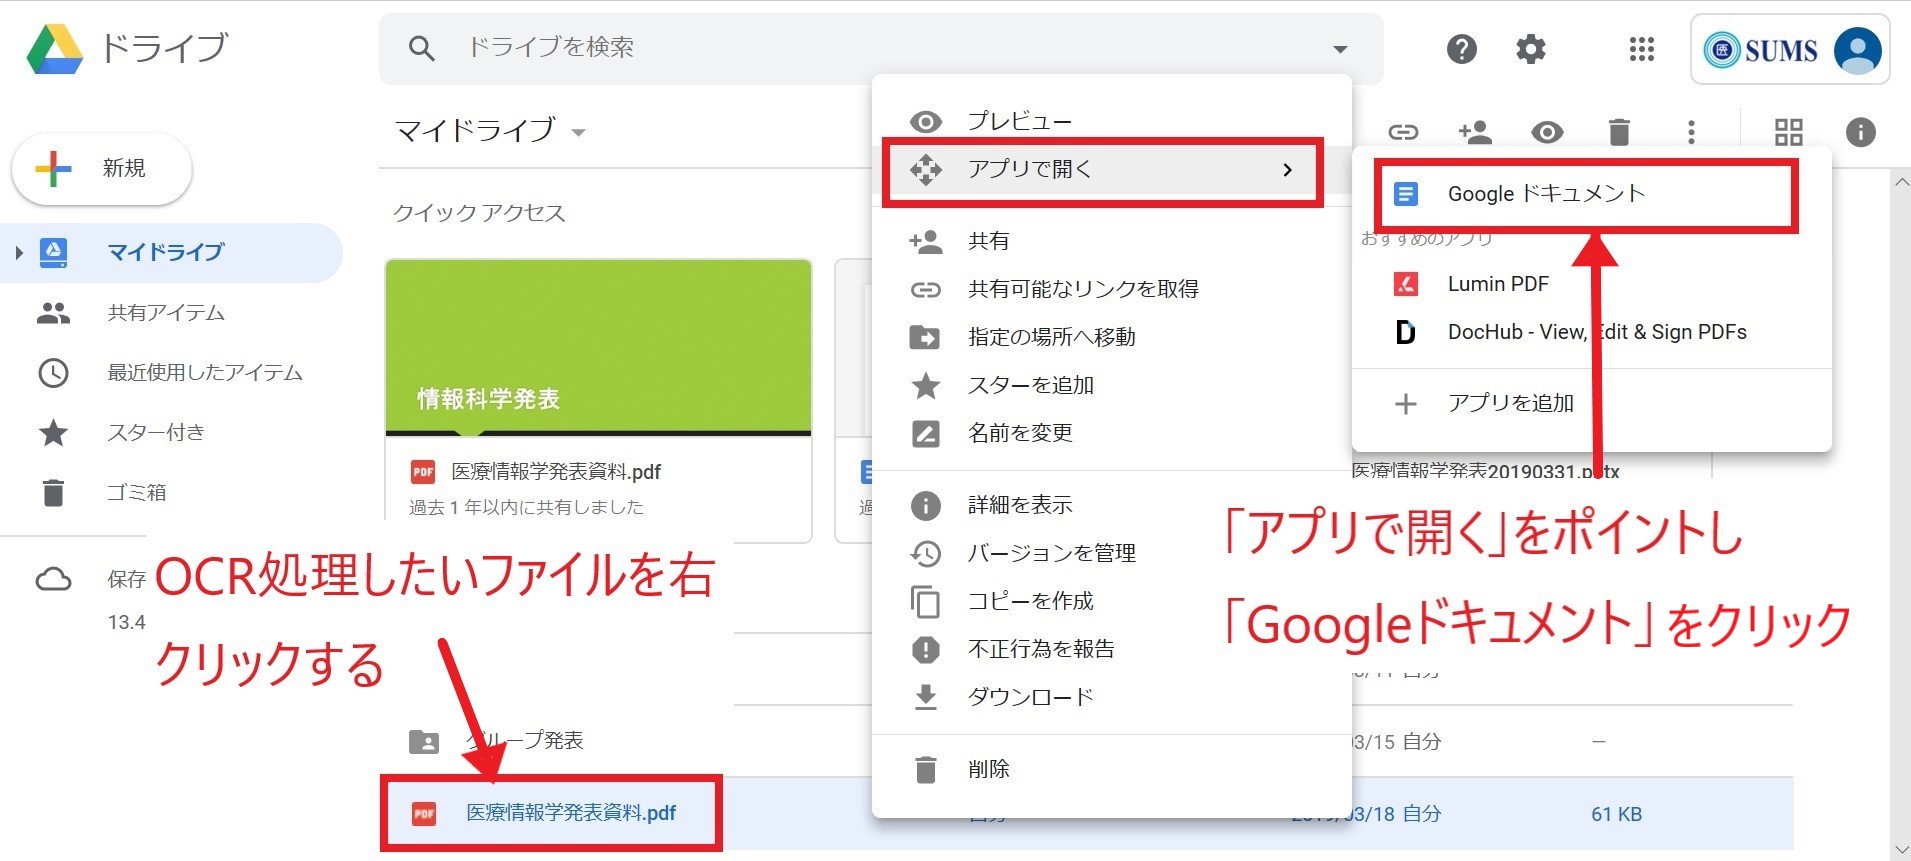The width and height of the screenshot is (1911, 861).
Task: Toggle the preview eye icon in the toolbar
Action: click(1547, 132)
